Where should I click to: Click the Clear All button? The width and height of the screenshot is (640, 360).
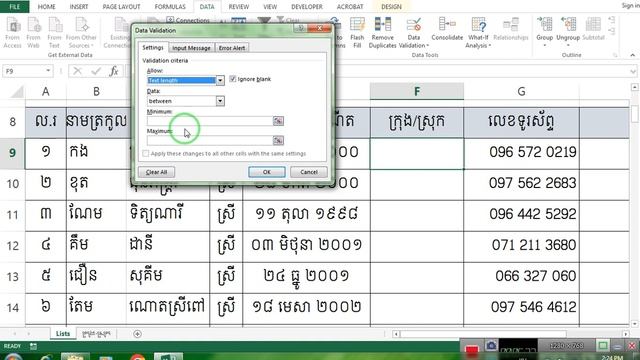pyautogui.click(x=157, y=172)
